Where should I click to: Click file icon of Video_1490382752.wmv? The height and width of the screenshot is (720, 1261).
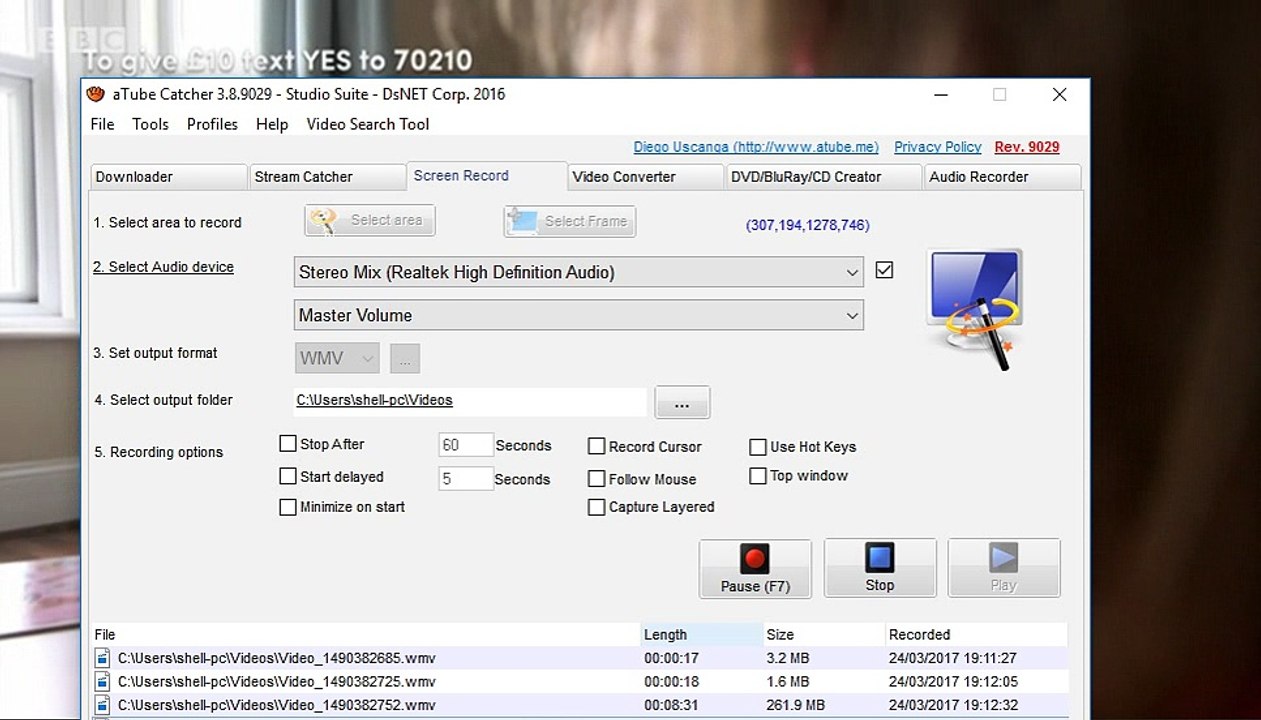pyautogui.click(x=102, y=705)
